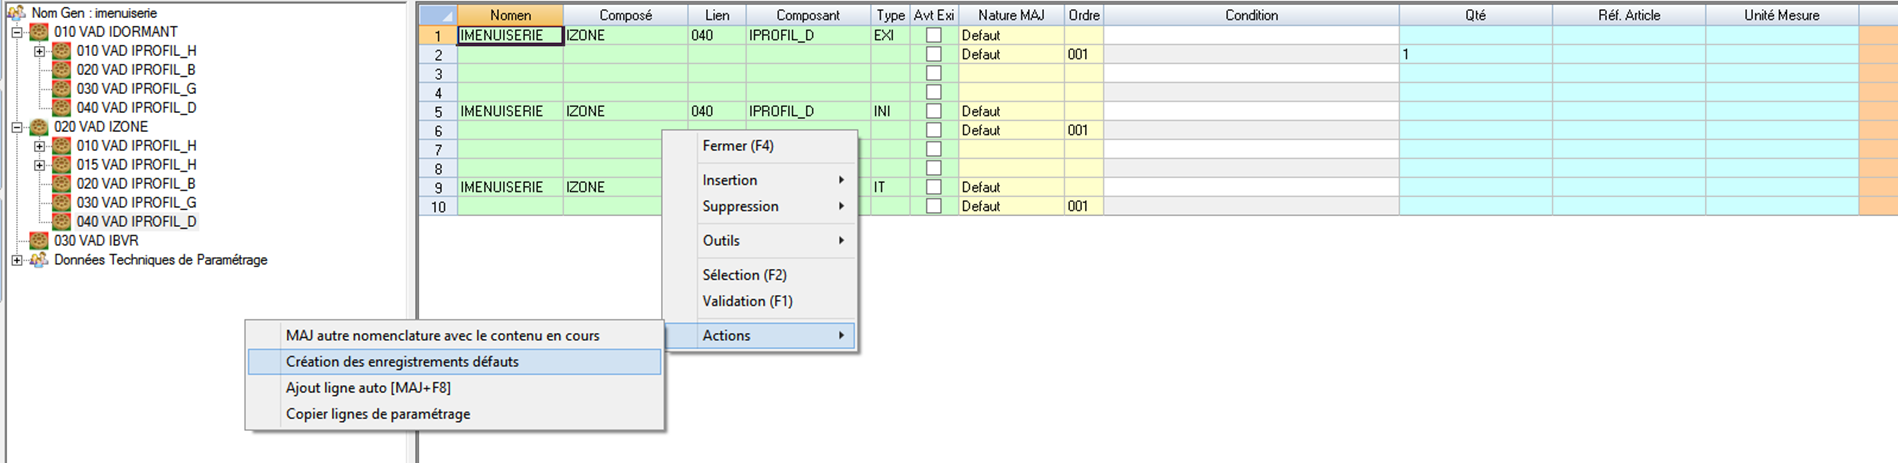Click the Données Techniques de Paramétrage icon
The width and height of the screenshot is (1898, 463).
point(39,260)
